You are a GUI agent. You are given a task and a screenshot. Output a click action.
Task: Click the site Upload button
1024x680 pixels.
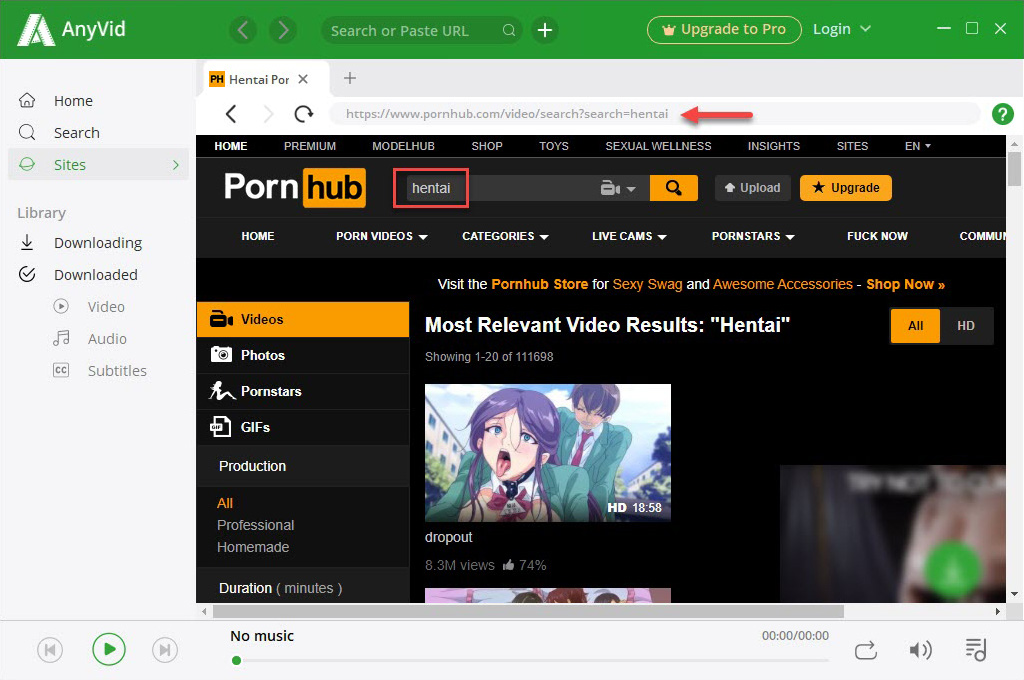(752, 188)
